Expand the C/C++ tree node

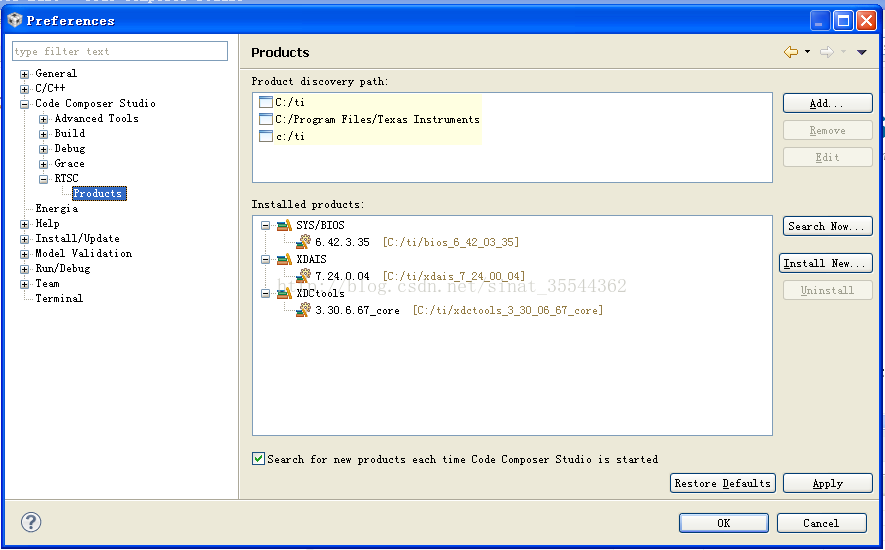coord(24,89)
